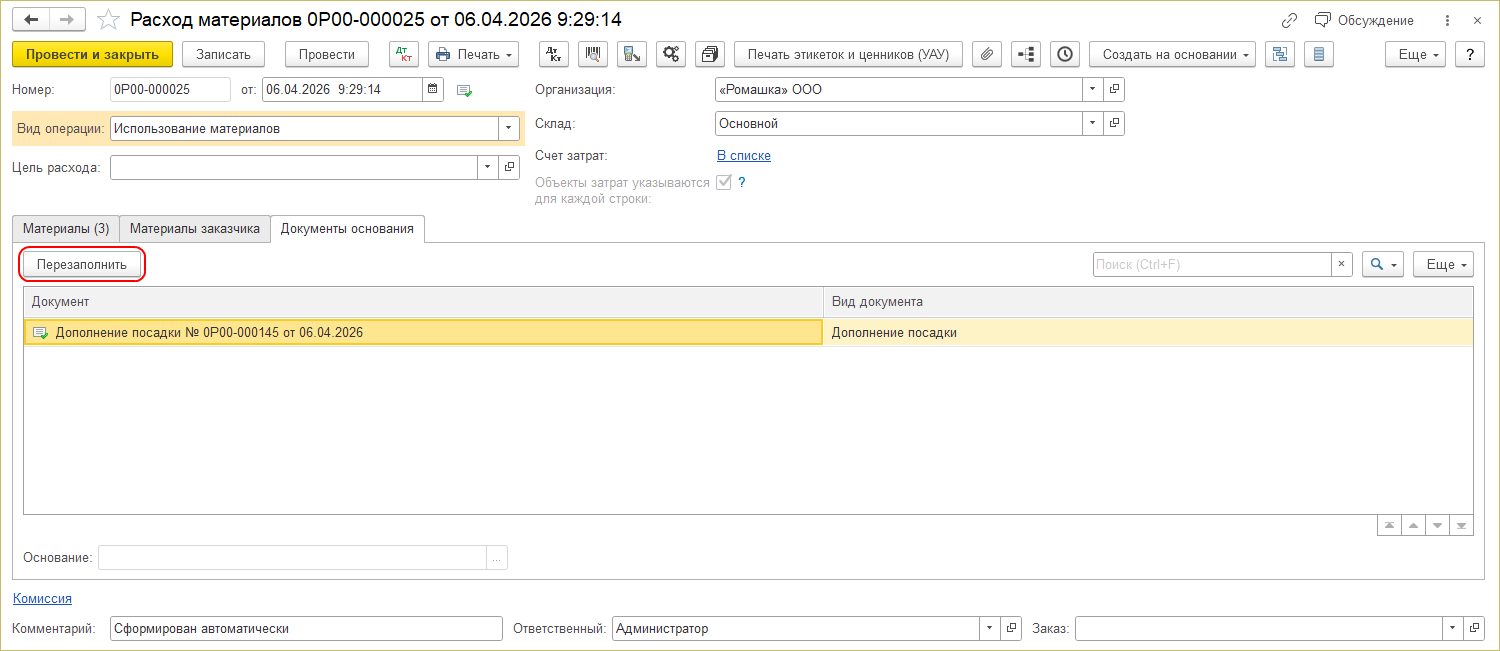Click Провести и закрыть button
This screenshot has width=1500, height=651.
[93, 54]
